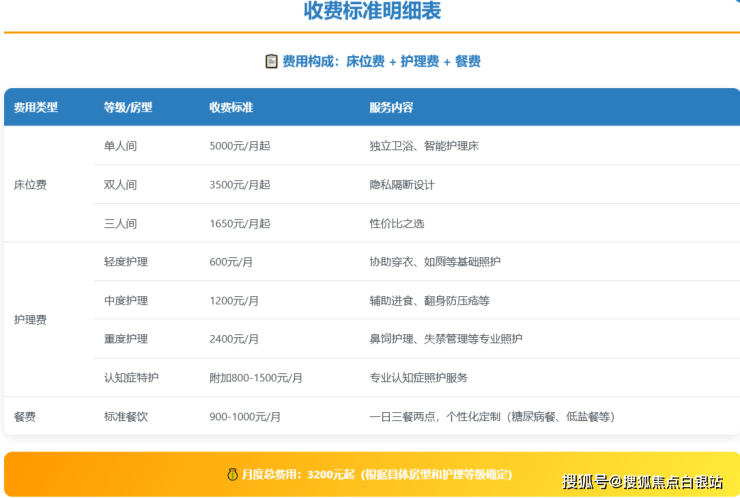The image size is (740, 498).
Task: Click the orange 月度总费用 banner
Action: [370, 474]
